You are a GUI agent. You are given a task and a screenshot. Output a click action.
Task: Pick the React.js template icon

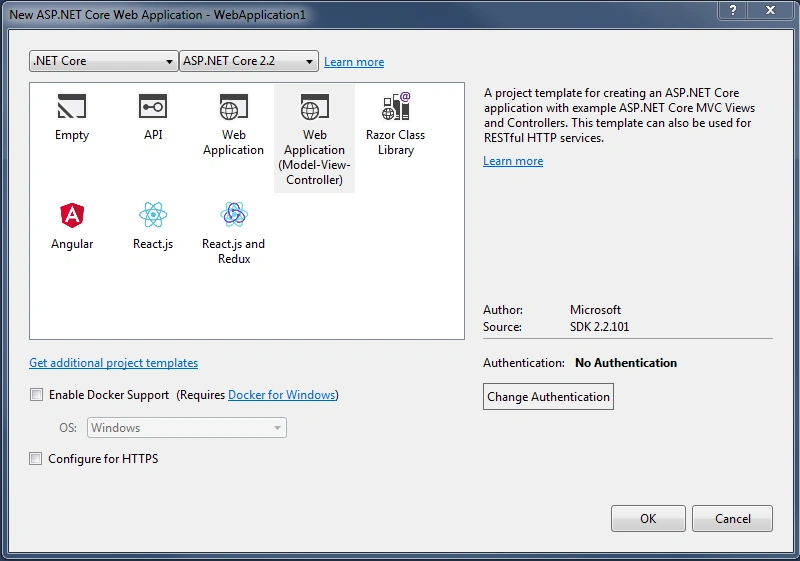(153, 215)
